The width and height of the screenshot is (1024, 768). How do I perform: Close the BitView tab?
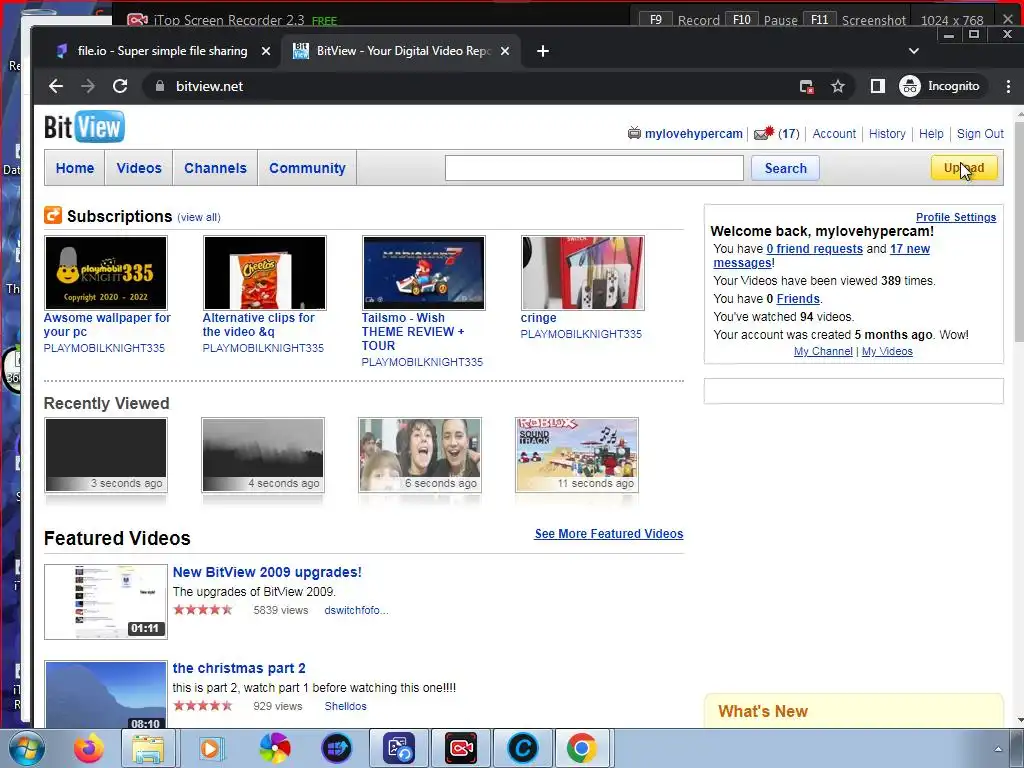tap(505, 51)
